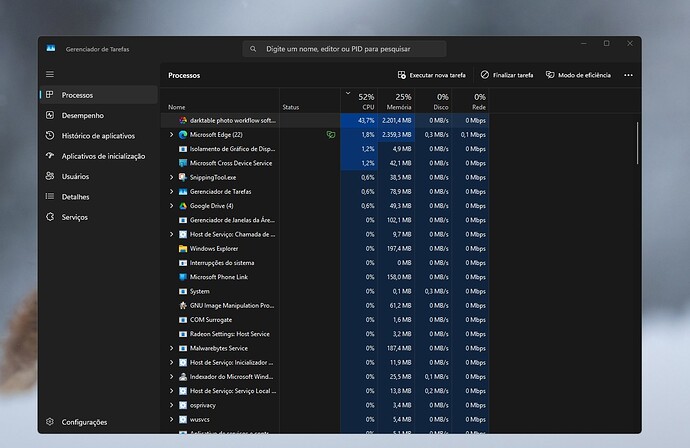Click the Usuários icon in the sidebar
690x448 pixels.
click(x=51, y=176)
